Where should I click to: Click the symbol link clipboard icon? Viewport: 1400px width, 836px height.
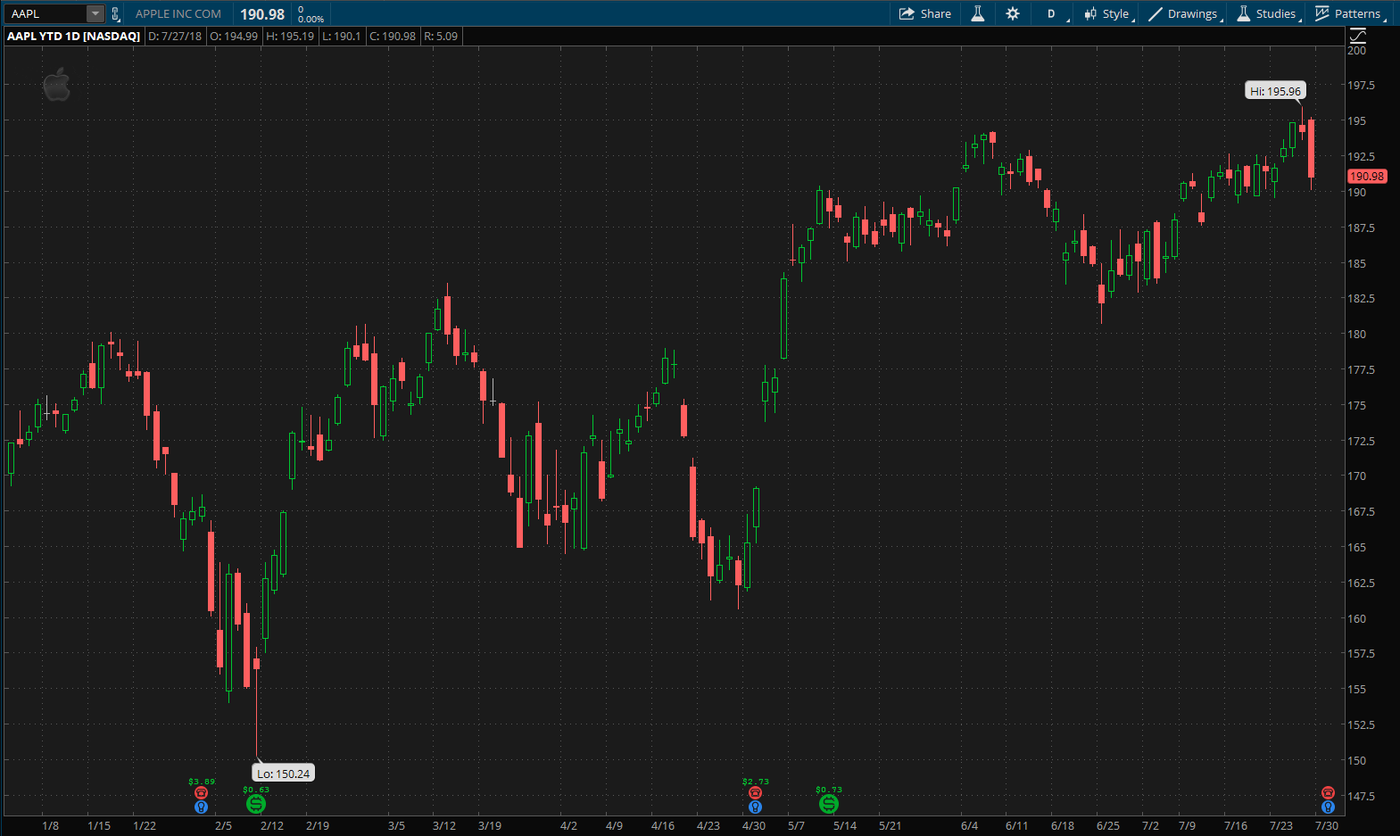click(116, 14)
